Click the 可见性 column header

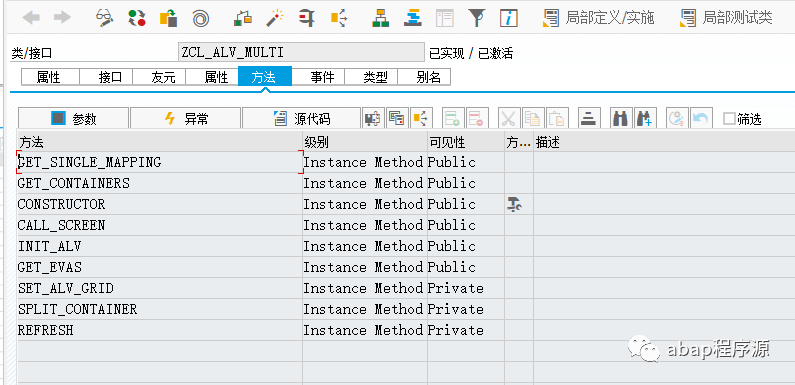tap(466, 142)
